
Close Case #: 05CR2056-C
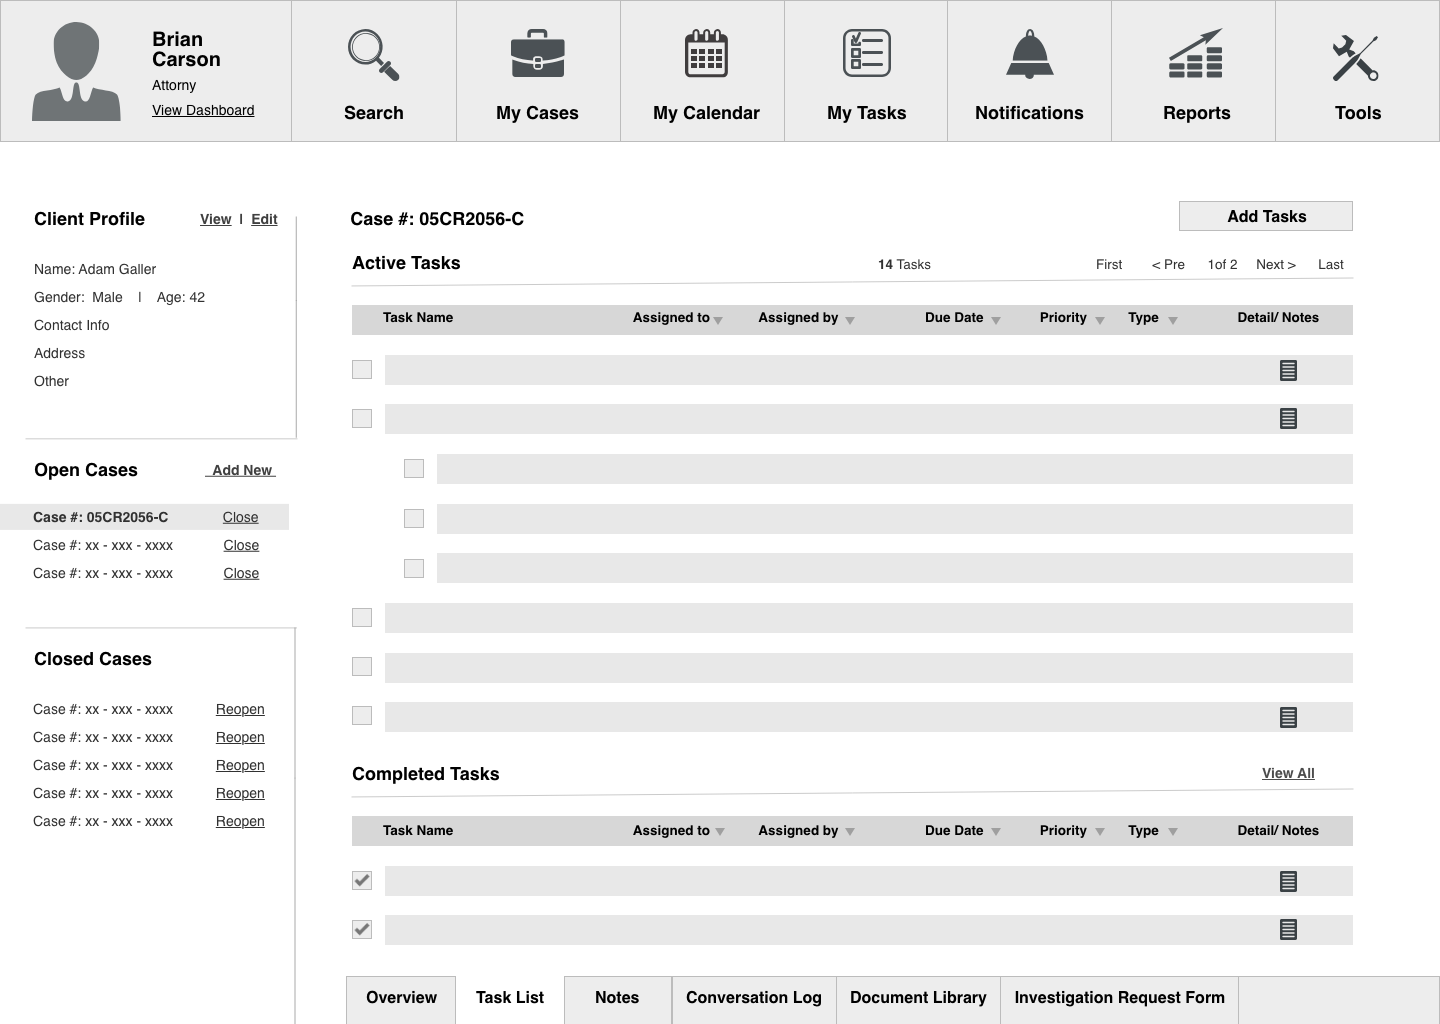[240, 517]
